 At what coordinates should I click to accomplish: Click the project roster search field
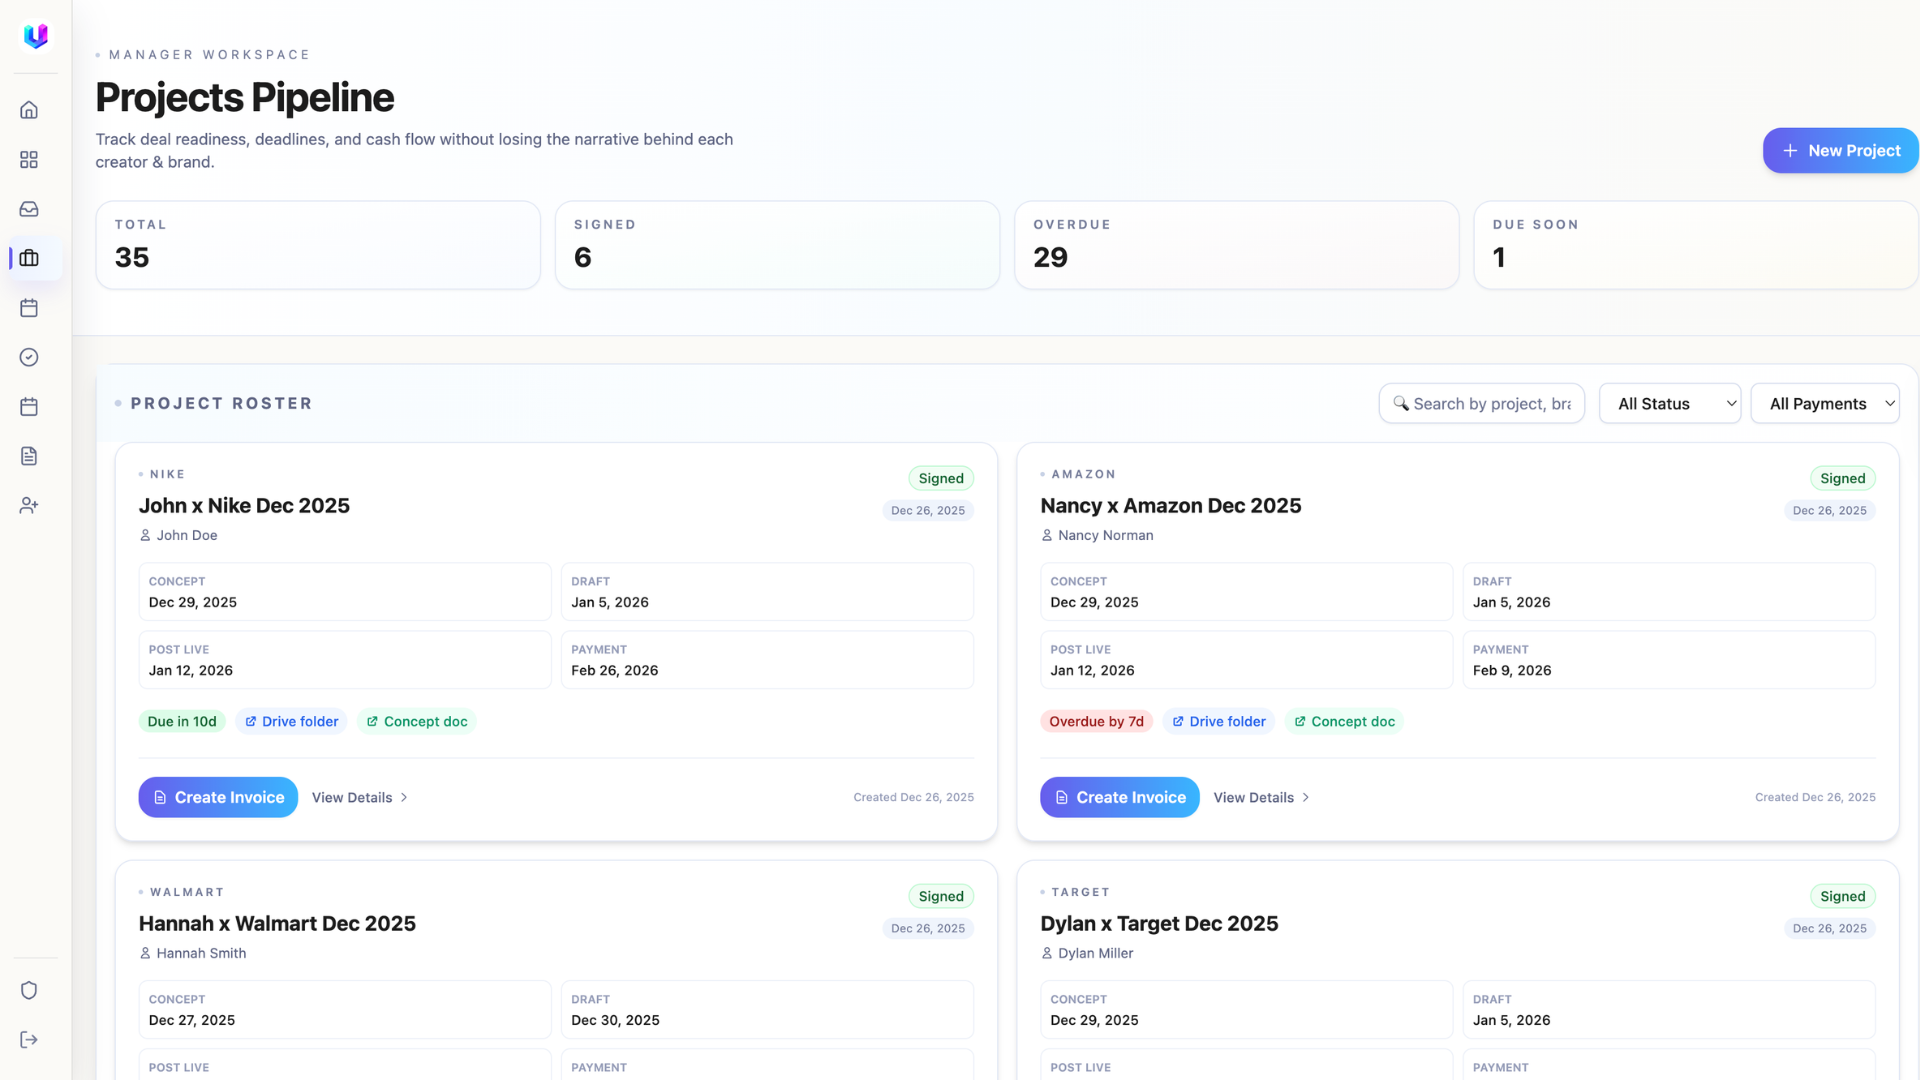click(x=1481, y=403)
